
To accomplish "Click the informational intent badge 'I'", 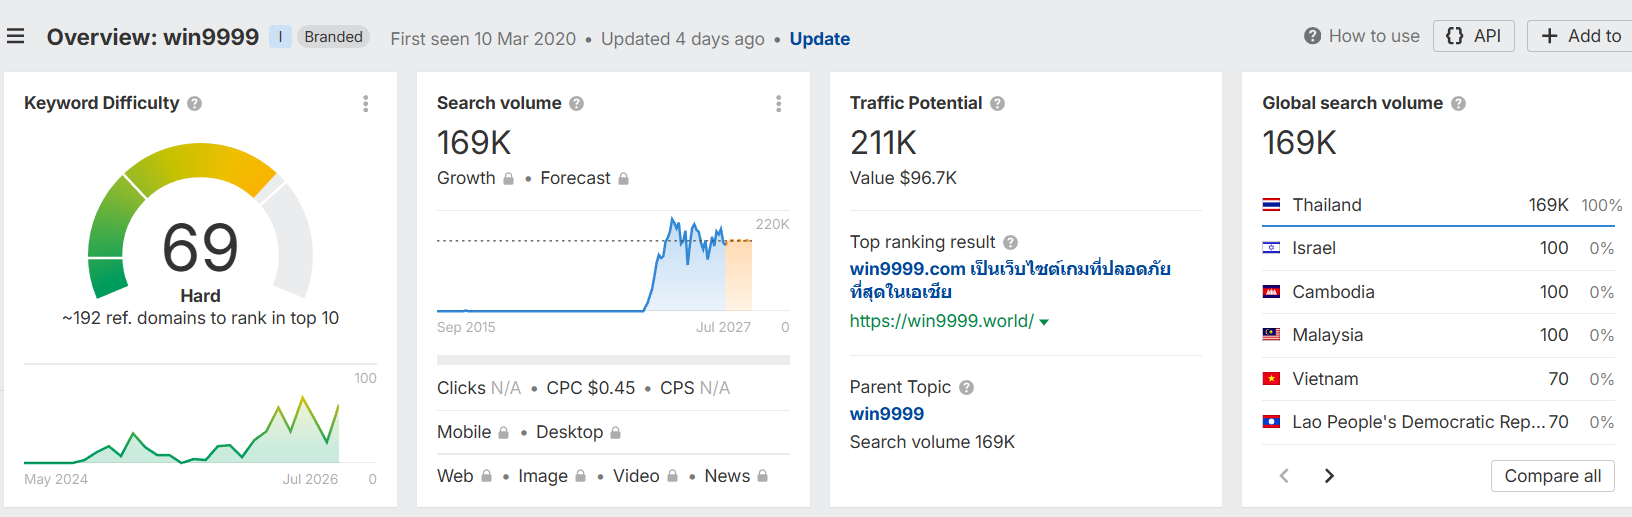I will point(280,37).
